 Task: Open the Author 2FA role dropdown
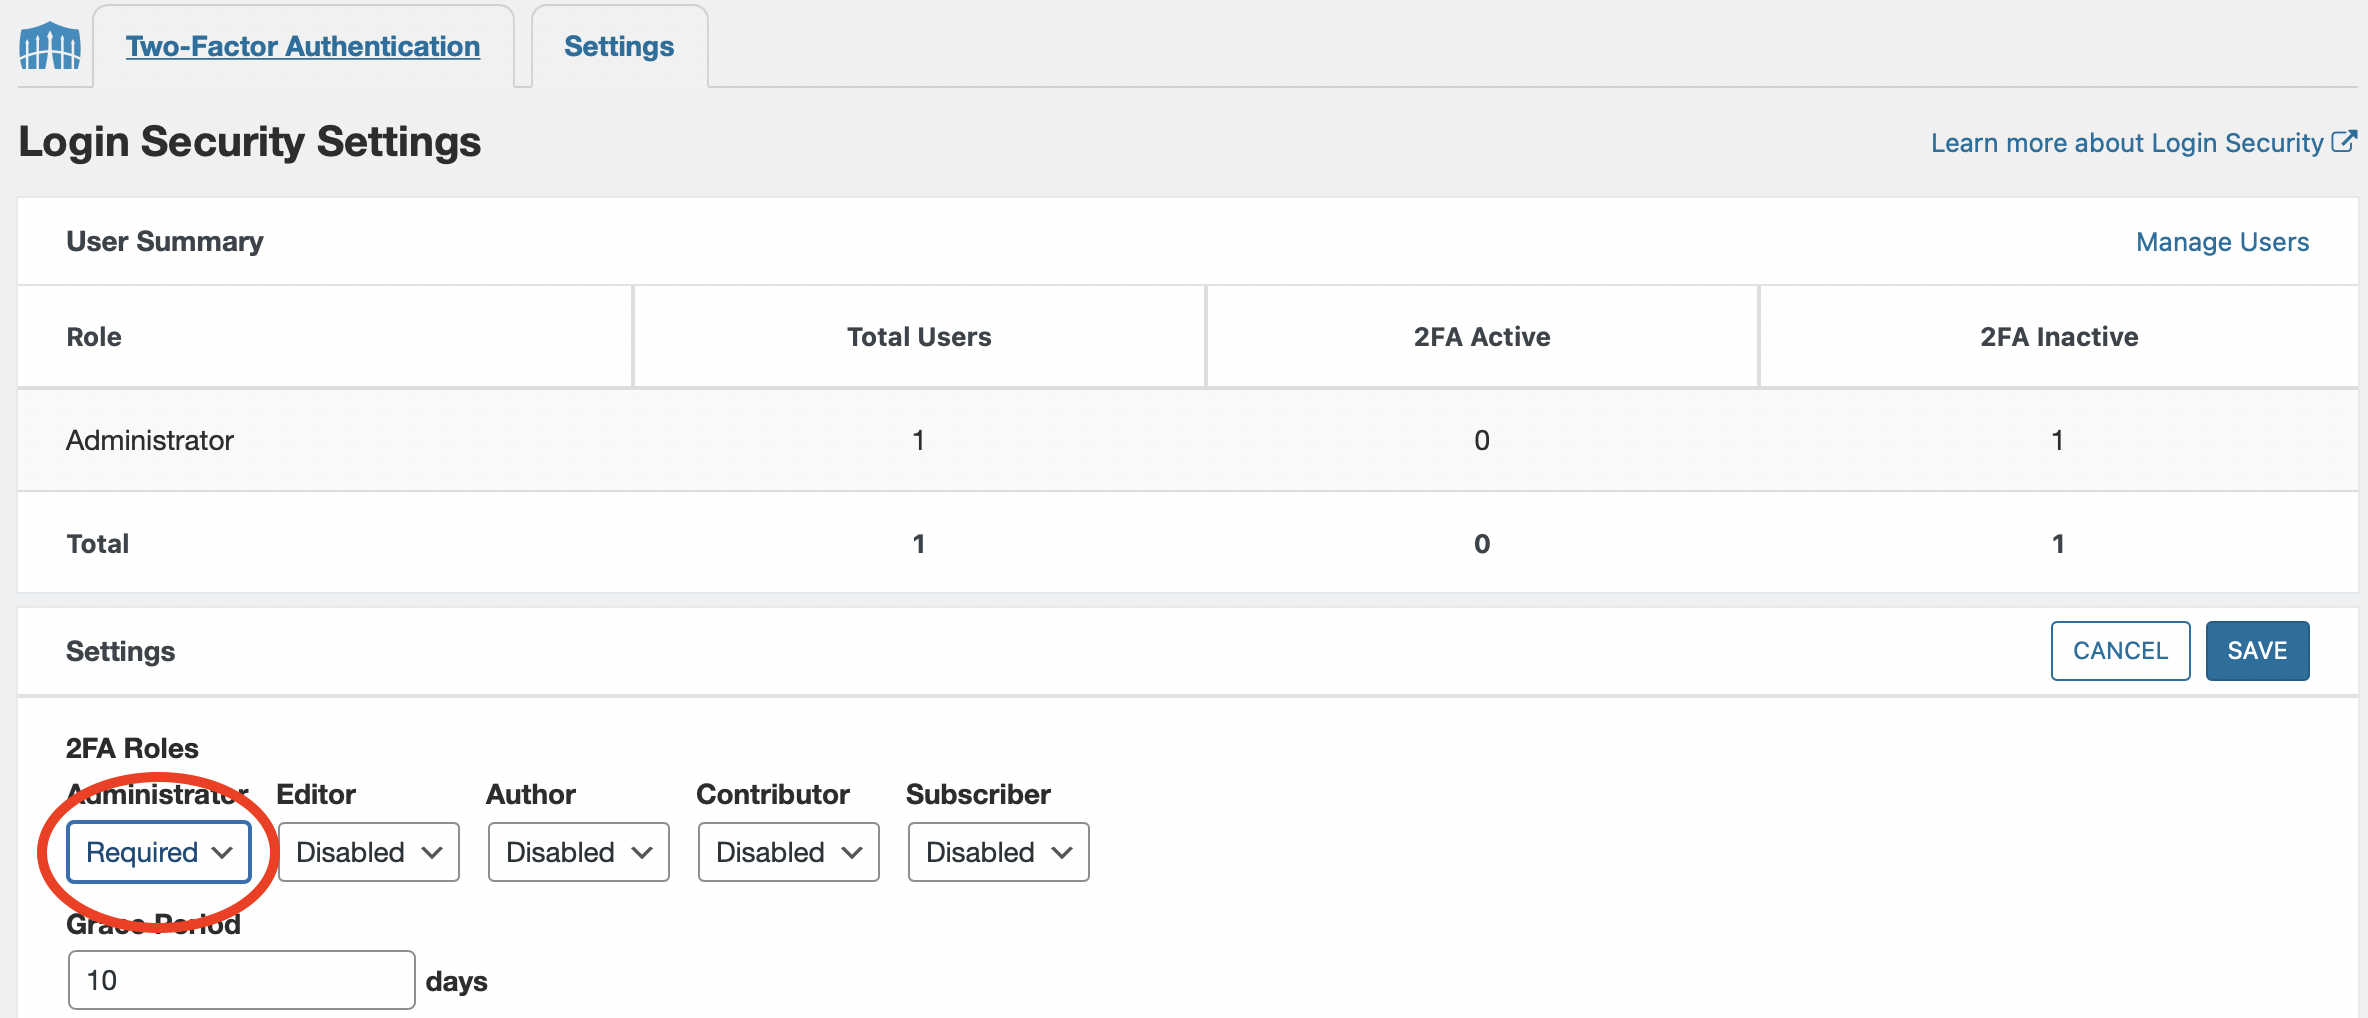(x=579, y=852)
